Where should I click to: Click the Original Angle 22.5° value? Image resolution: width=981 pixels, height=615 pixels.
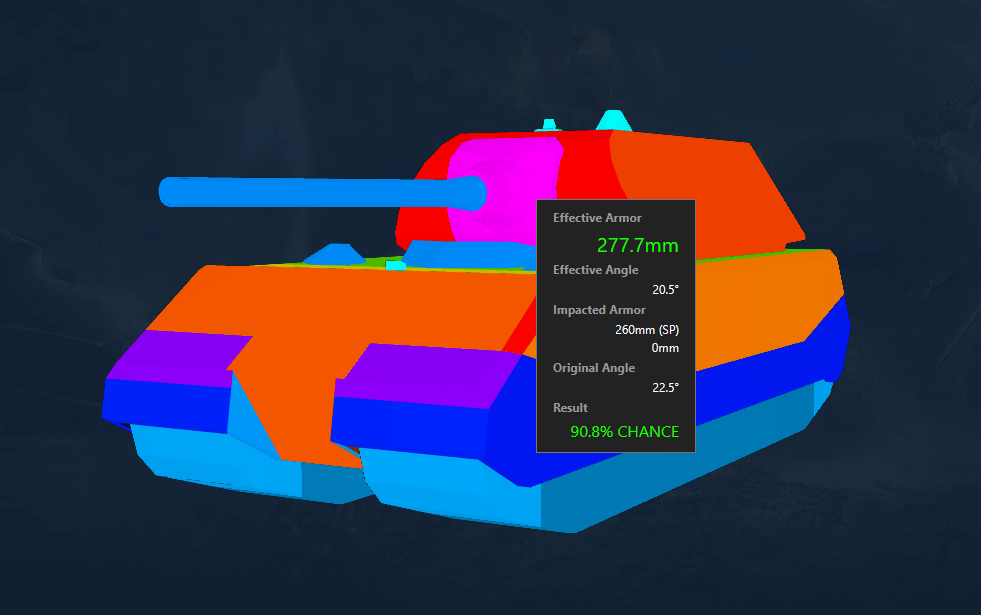(x=665, y=387)
